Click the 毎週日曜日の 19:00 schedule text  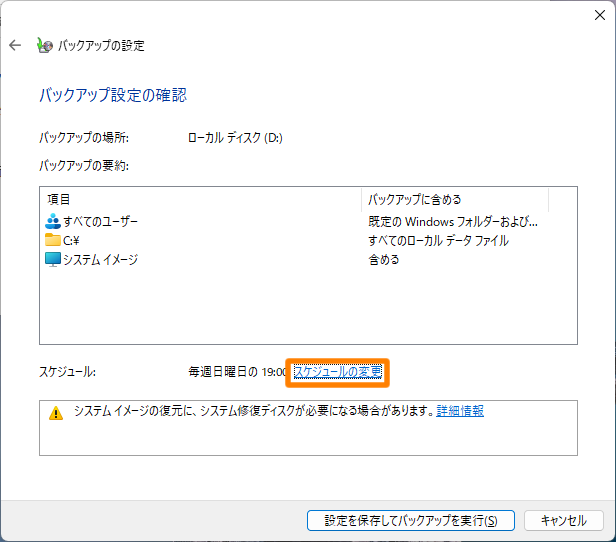tap(237, 372)
